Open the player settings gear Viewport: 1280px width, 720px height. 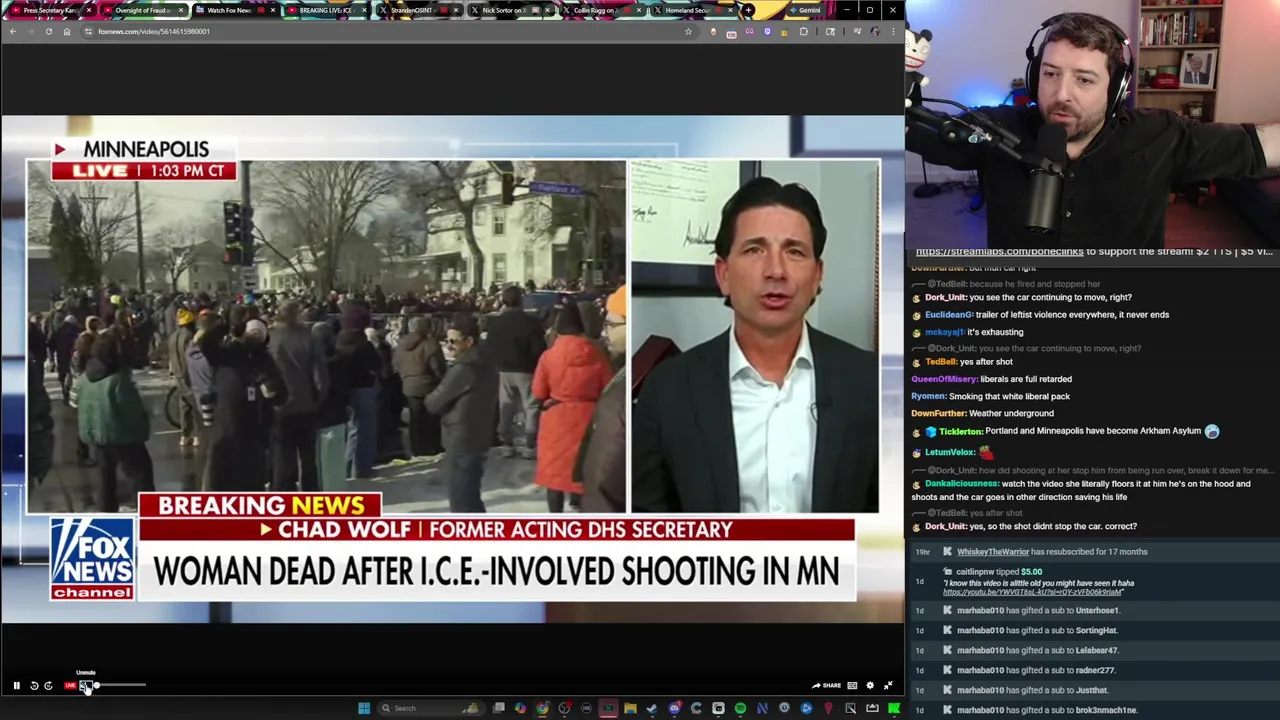pyautogui.click(x=870, y=686)
